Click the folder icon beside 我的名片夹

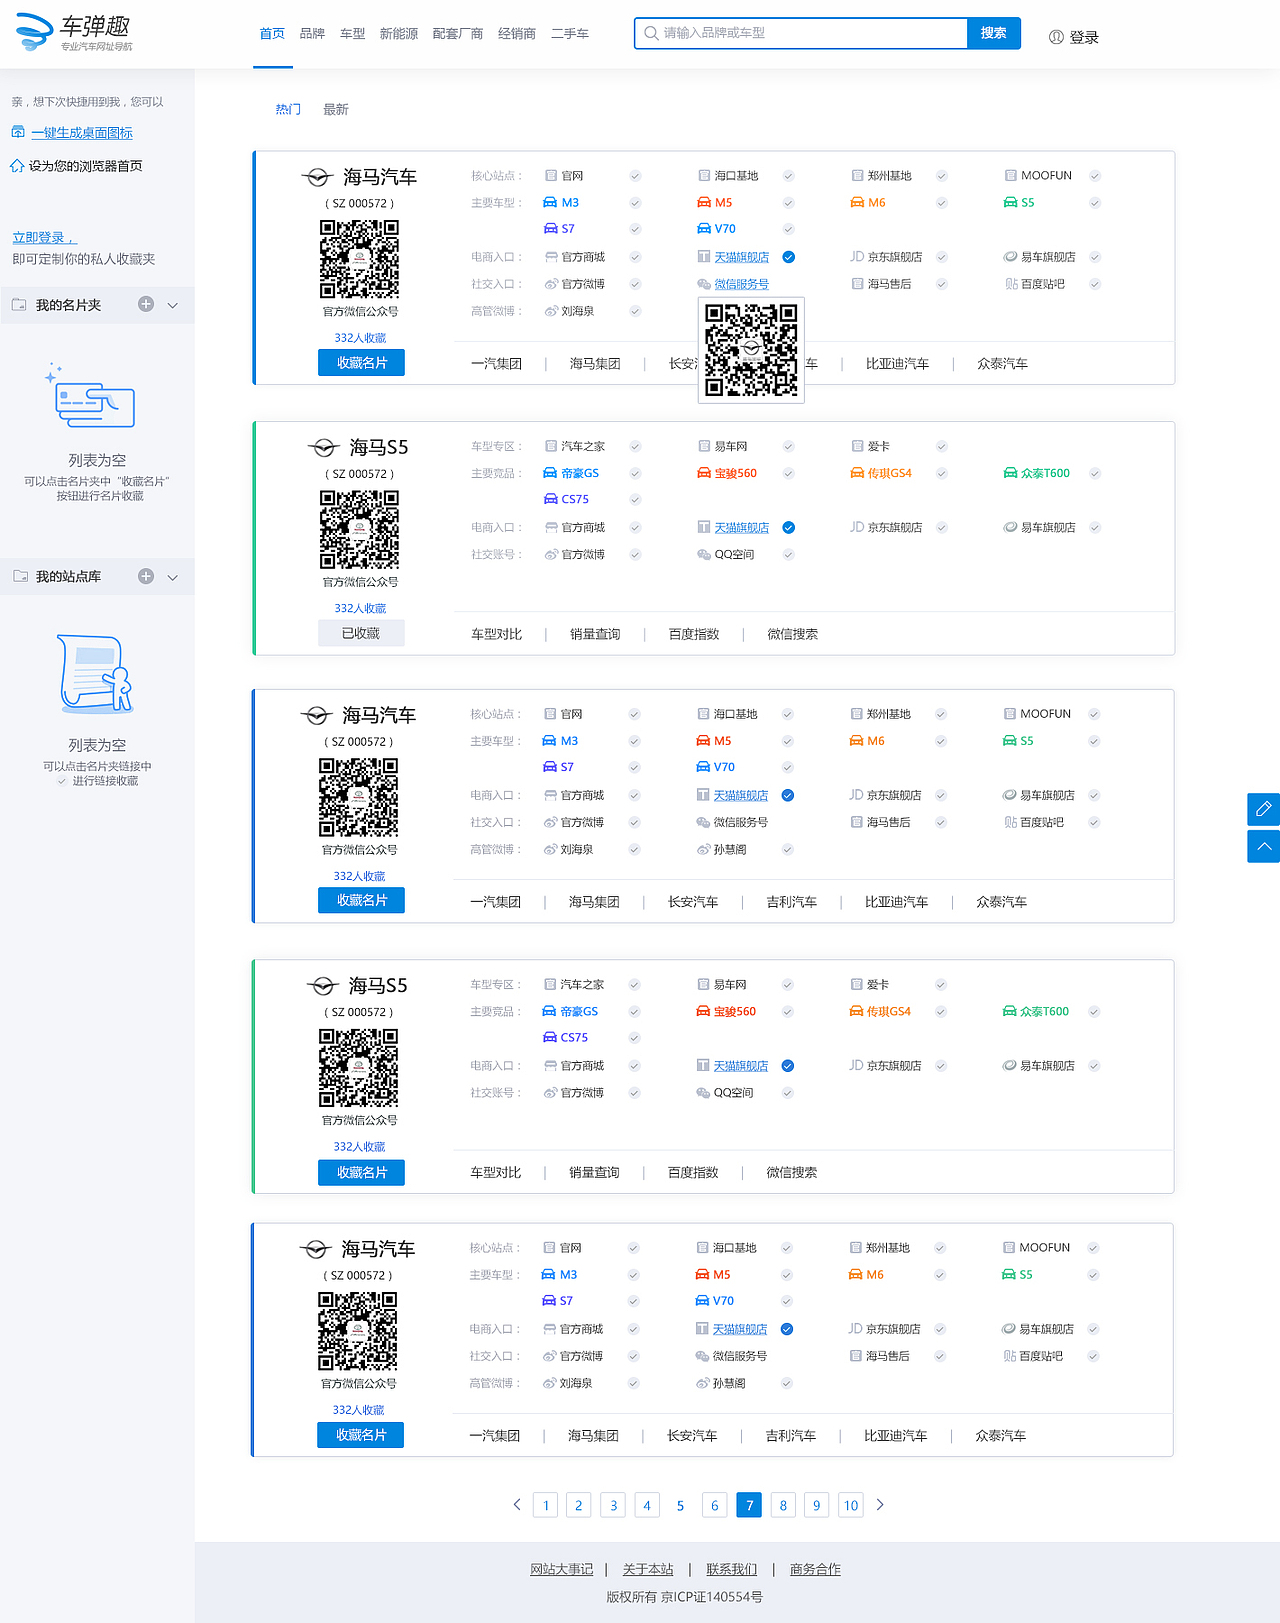(19, 305)
